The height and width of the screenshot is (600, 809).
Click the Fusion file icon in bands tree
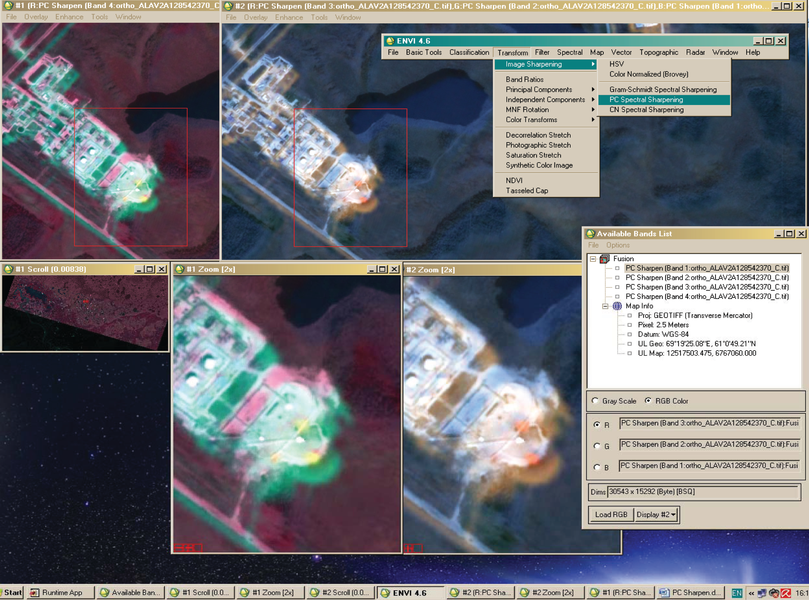click(603, 259)
